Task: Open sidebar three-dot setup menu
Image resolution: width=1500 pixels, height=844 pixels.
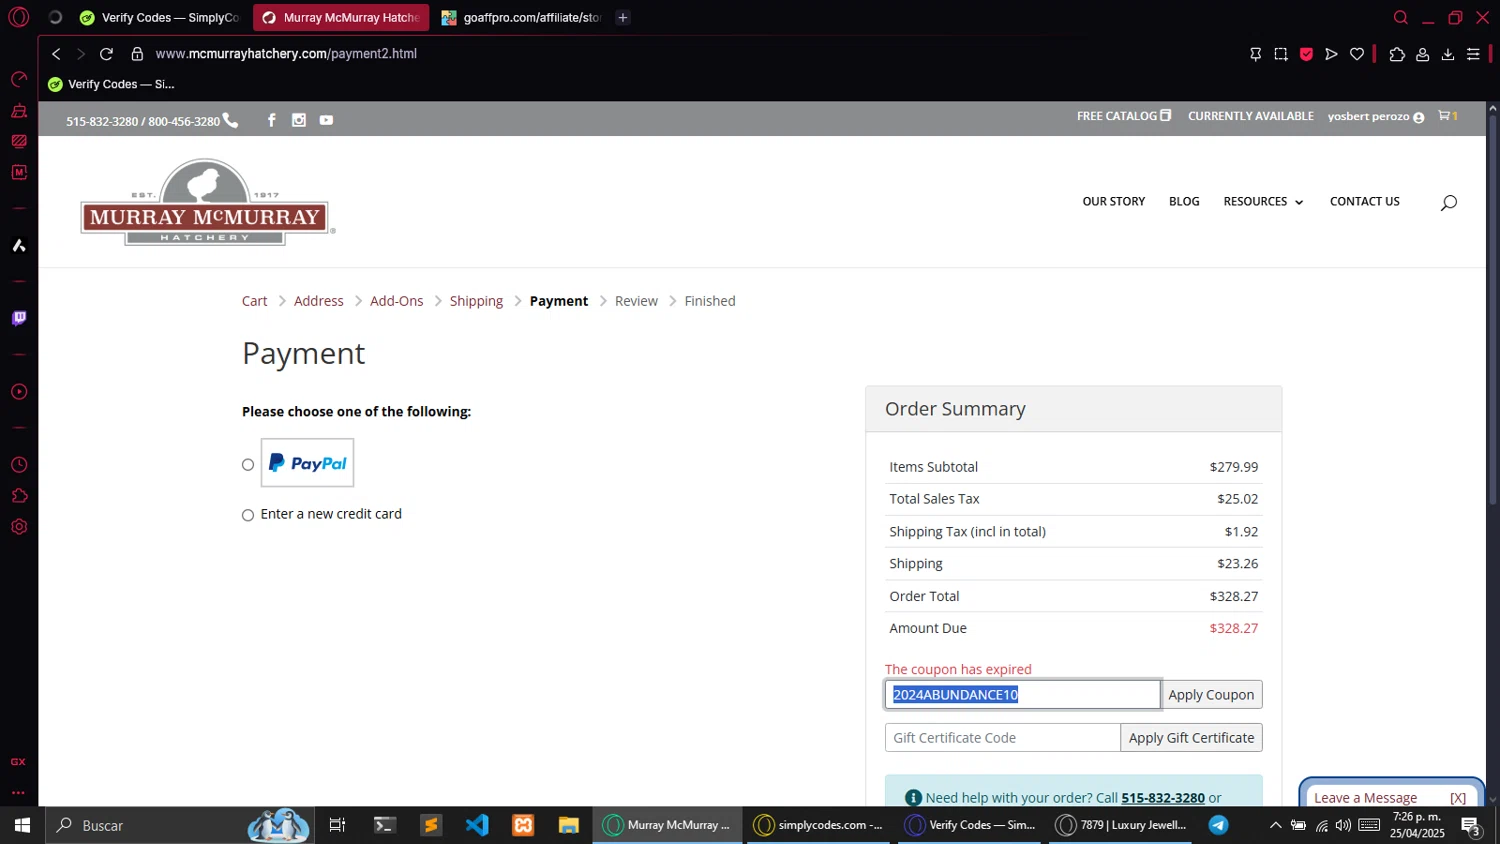Action: pos(19,793)
